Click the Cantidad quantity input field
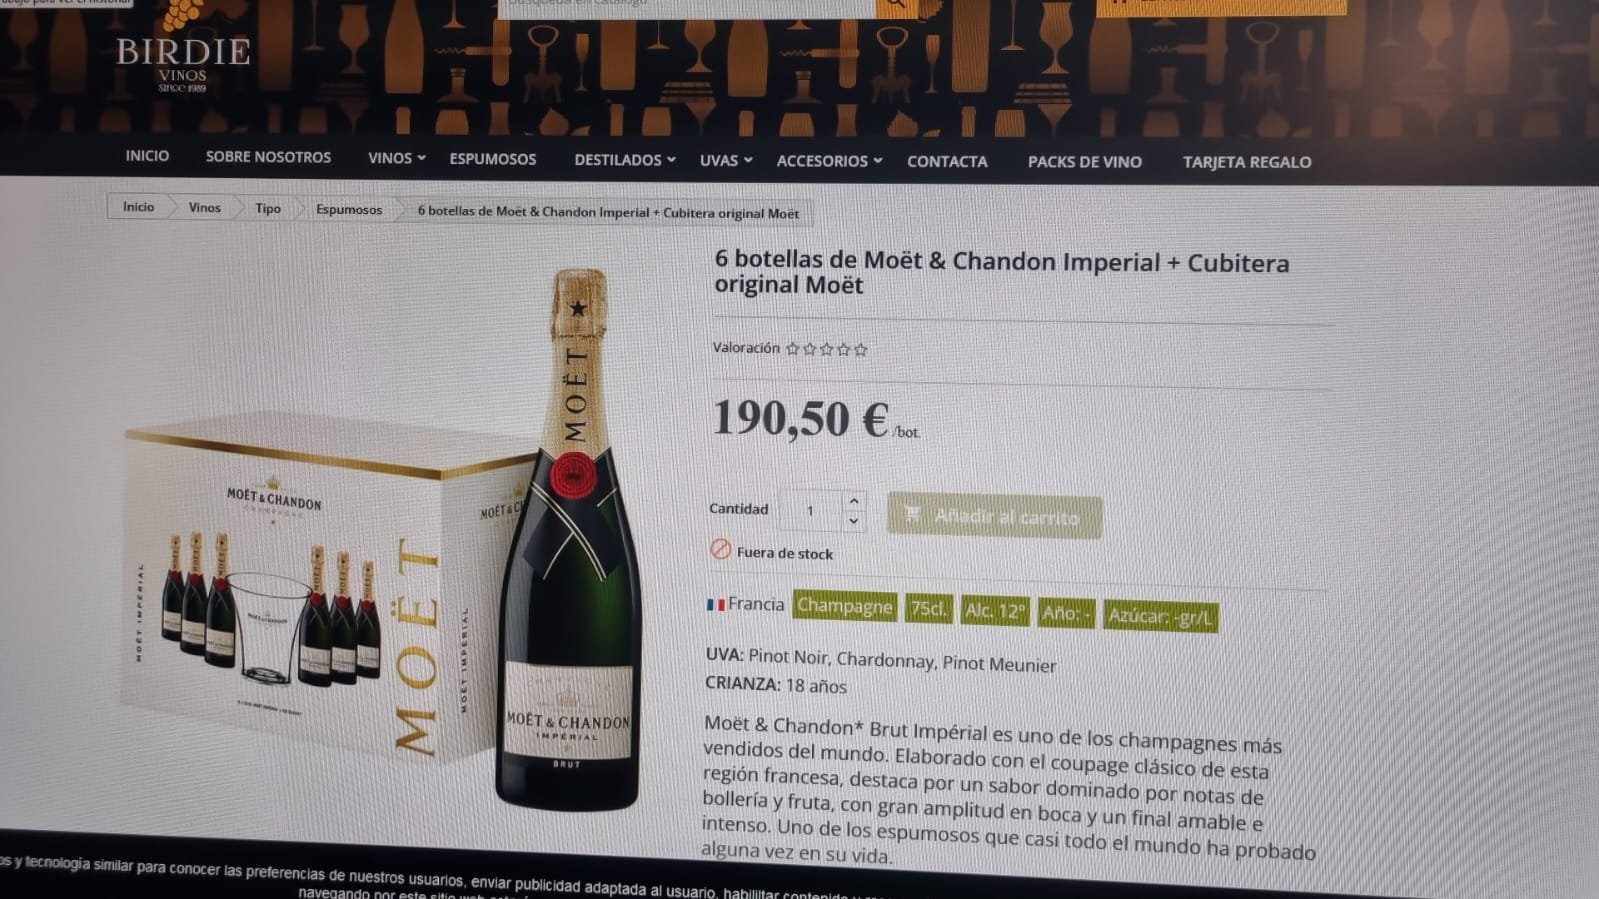Screen dimensions: 1599x899 coord(811,511)
